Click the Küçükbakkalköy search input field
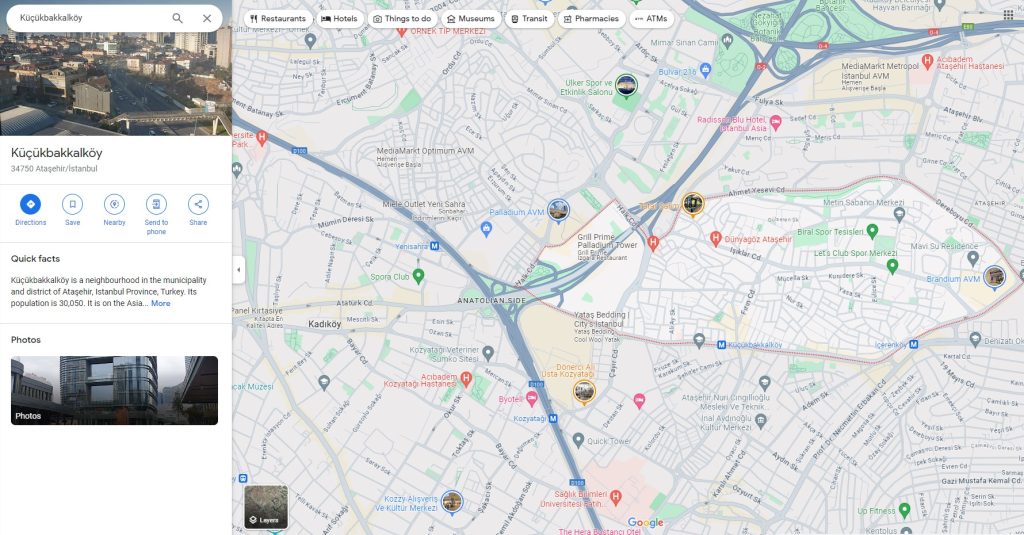 pos(91,18)
